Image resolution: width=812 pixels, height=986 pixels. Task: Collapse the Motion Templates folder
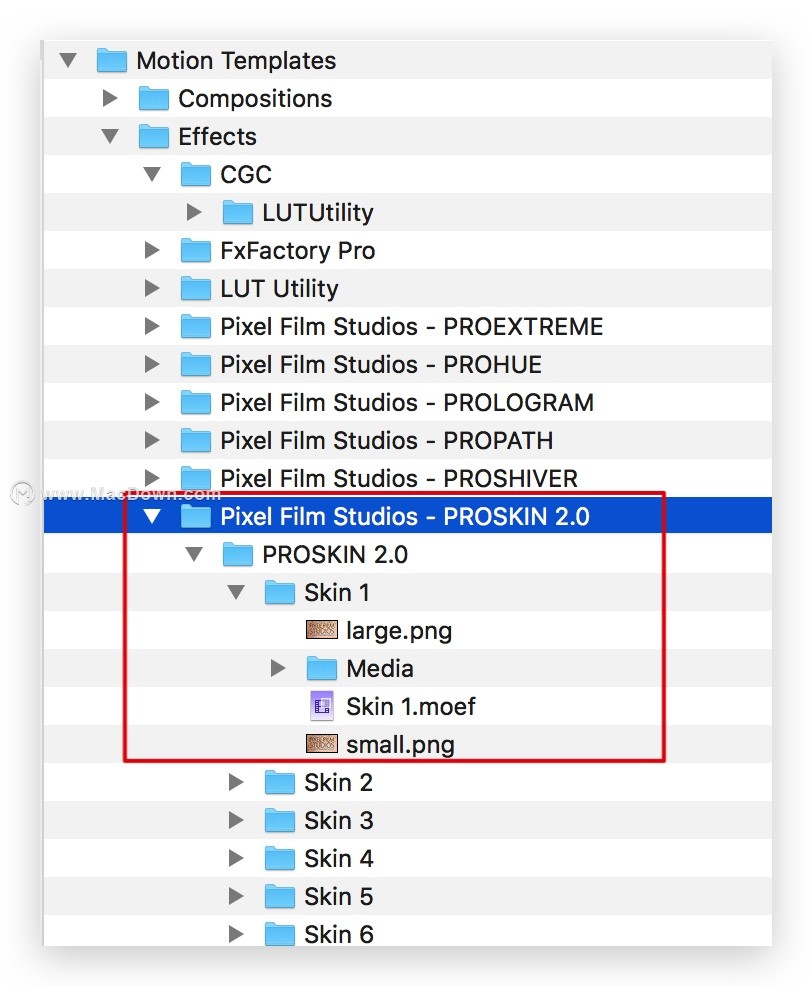68,60
